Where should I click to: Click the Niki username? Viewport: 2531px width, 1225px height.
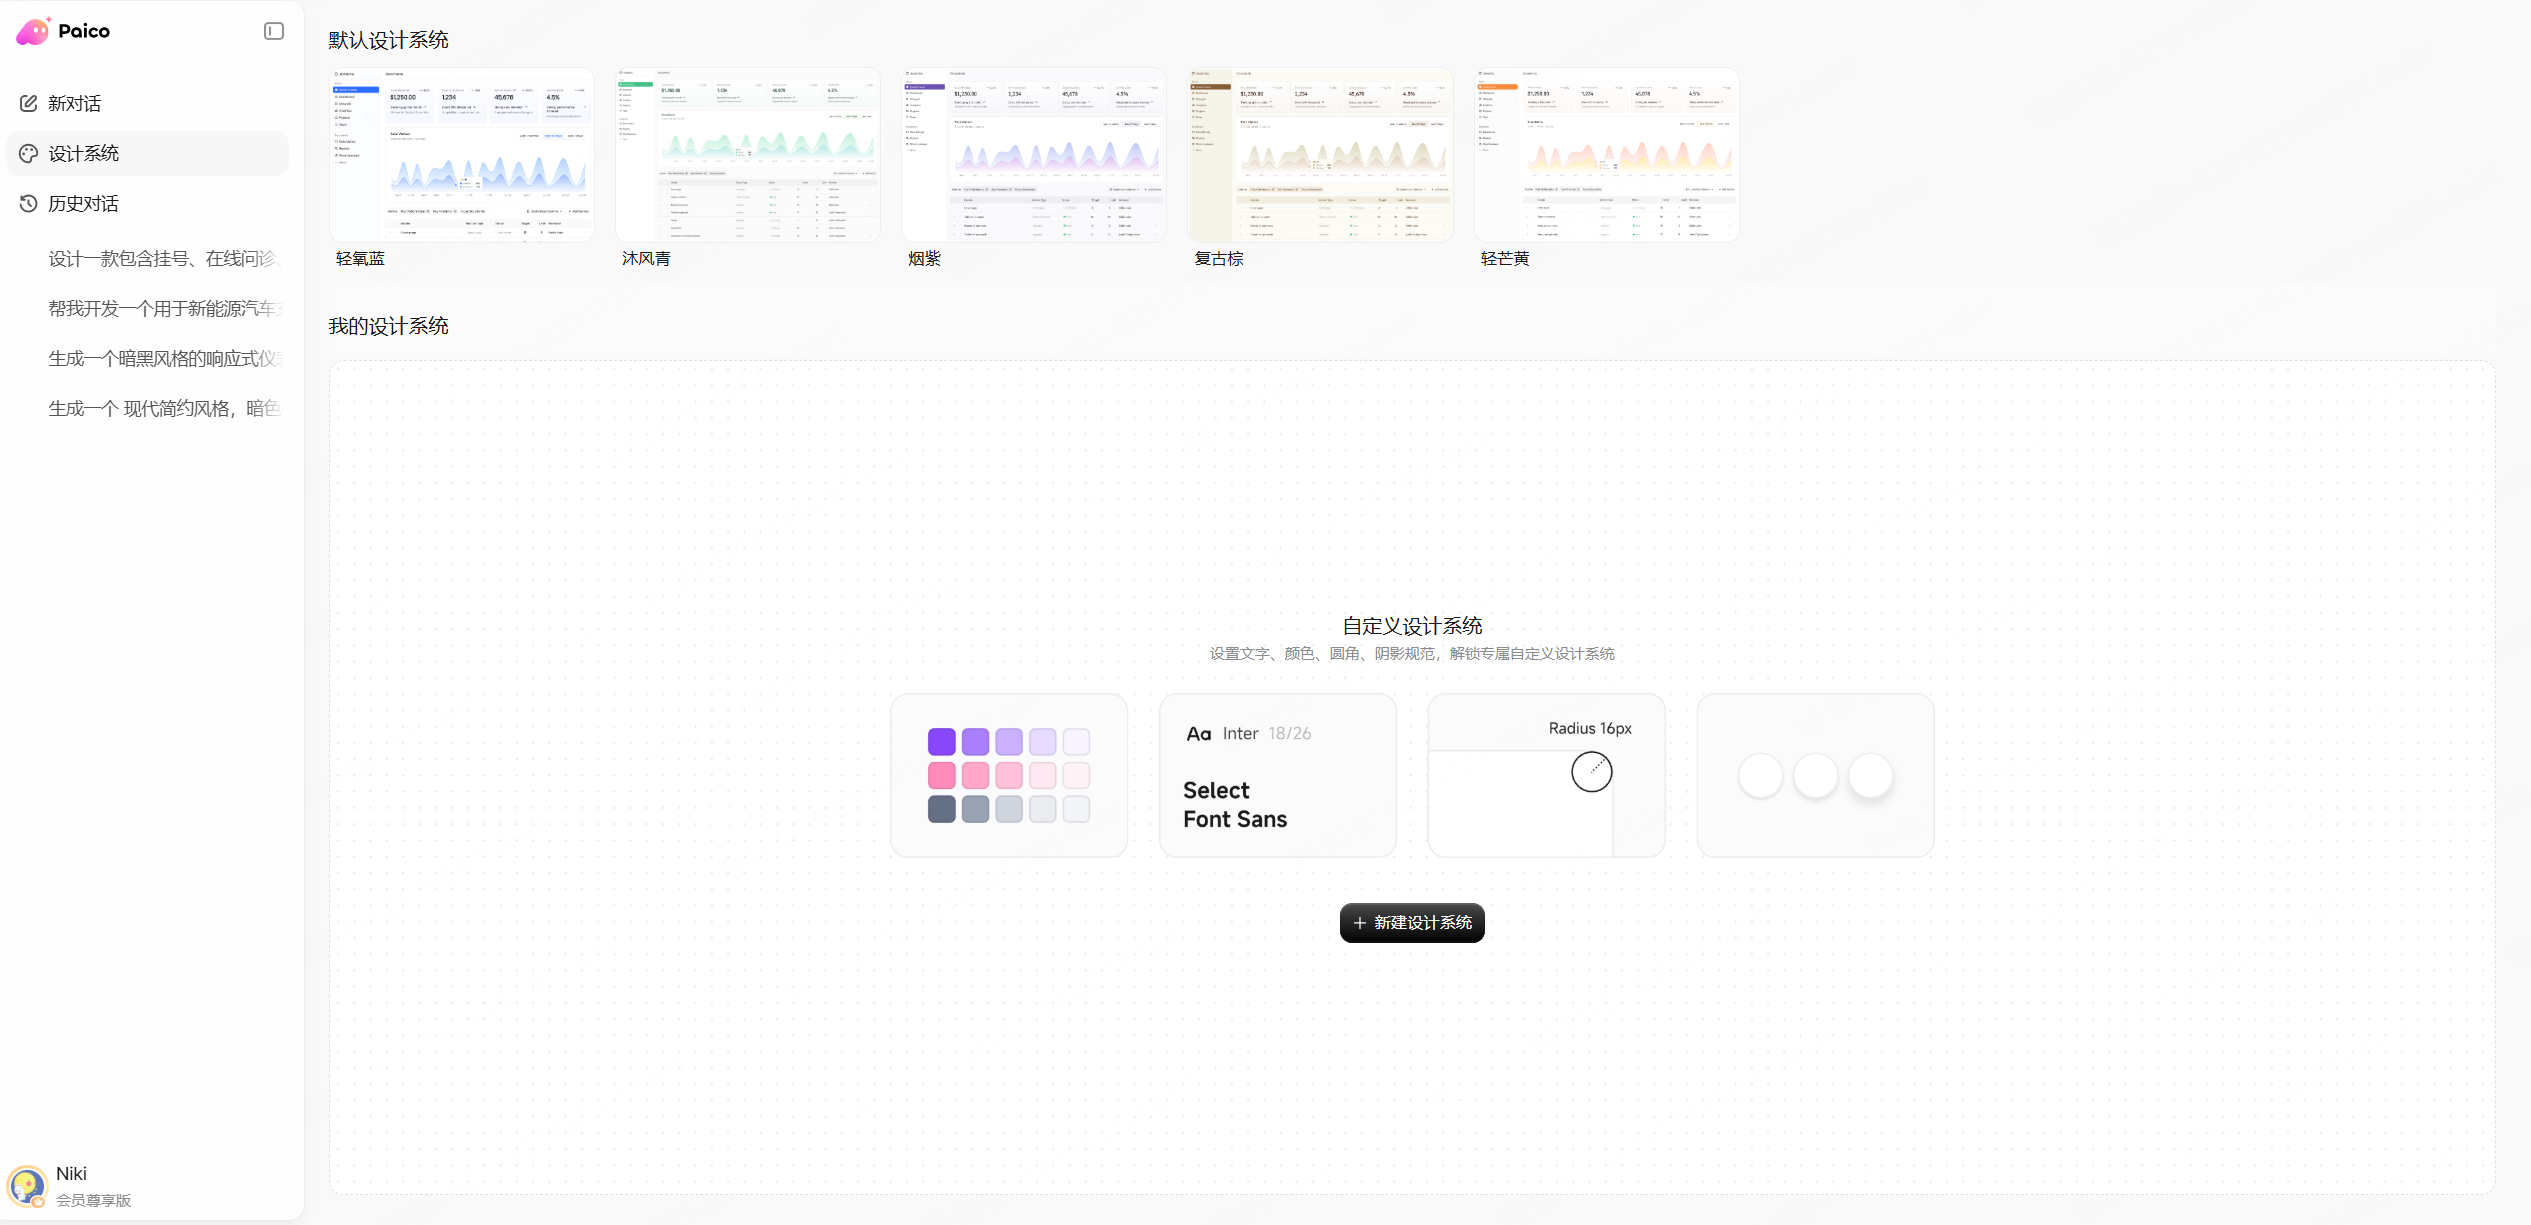point(72,1174)
